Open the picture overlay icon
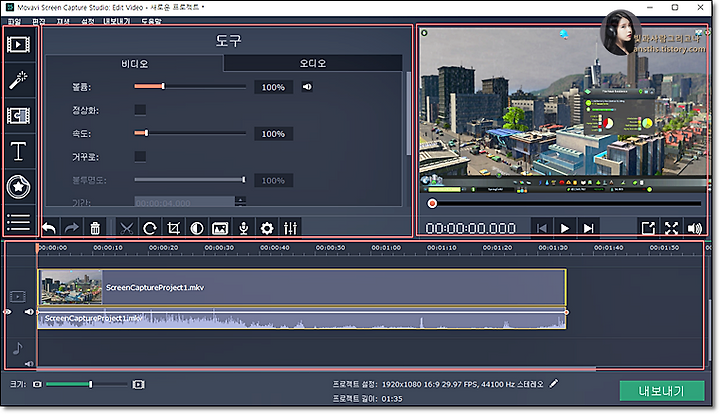The image size is (720, 414). [x=220, y=228]
